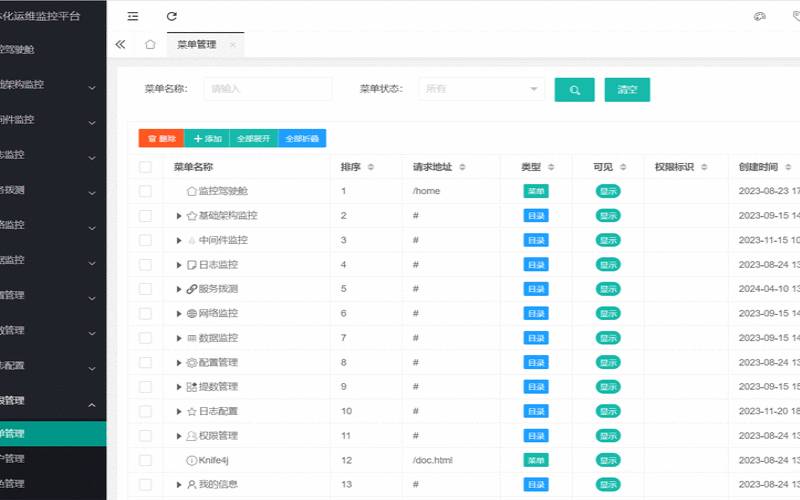Check the Knife4j row checkbox
This screenshot has height=500, width=800.
(x=145, y=460)
